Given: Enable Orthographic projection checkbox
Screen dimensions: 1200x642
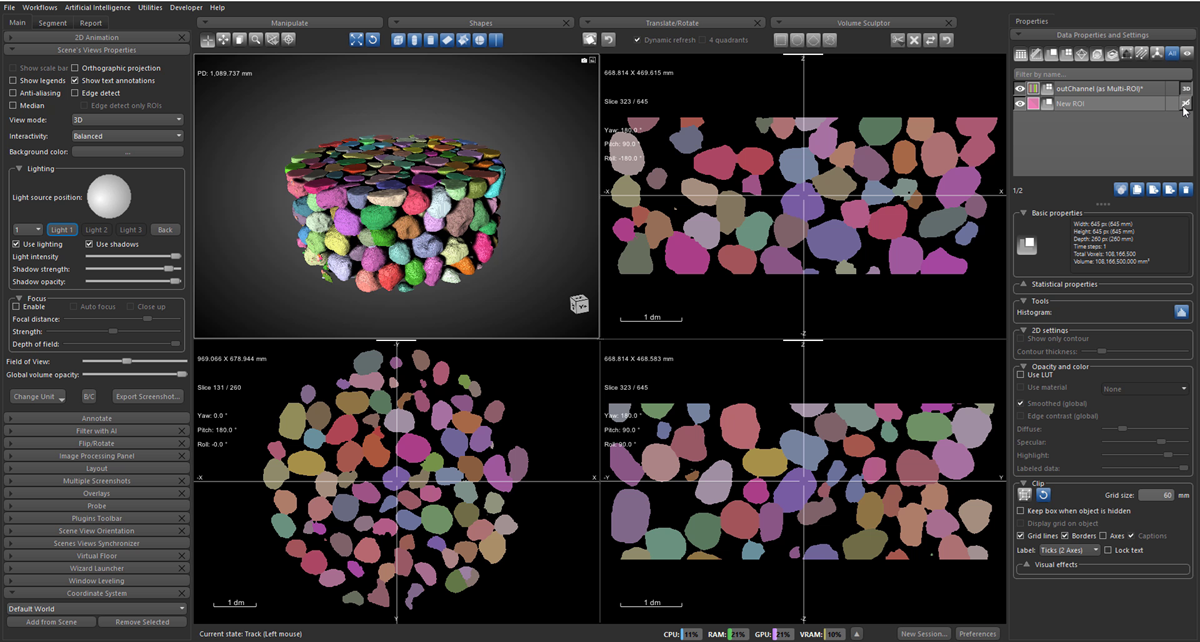Looking at the screenshot, I should pyautogui.click(x=76, y=68).
